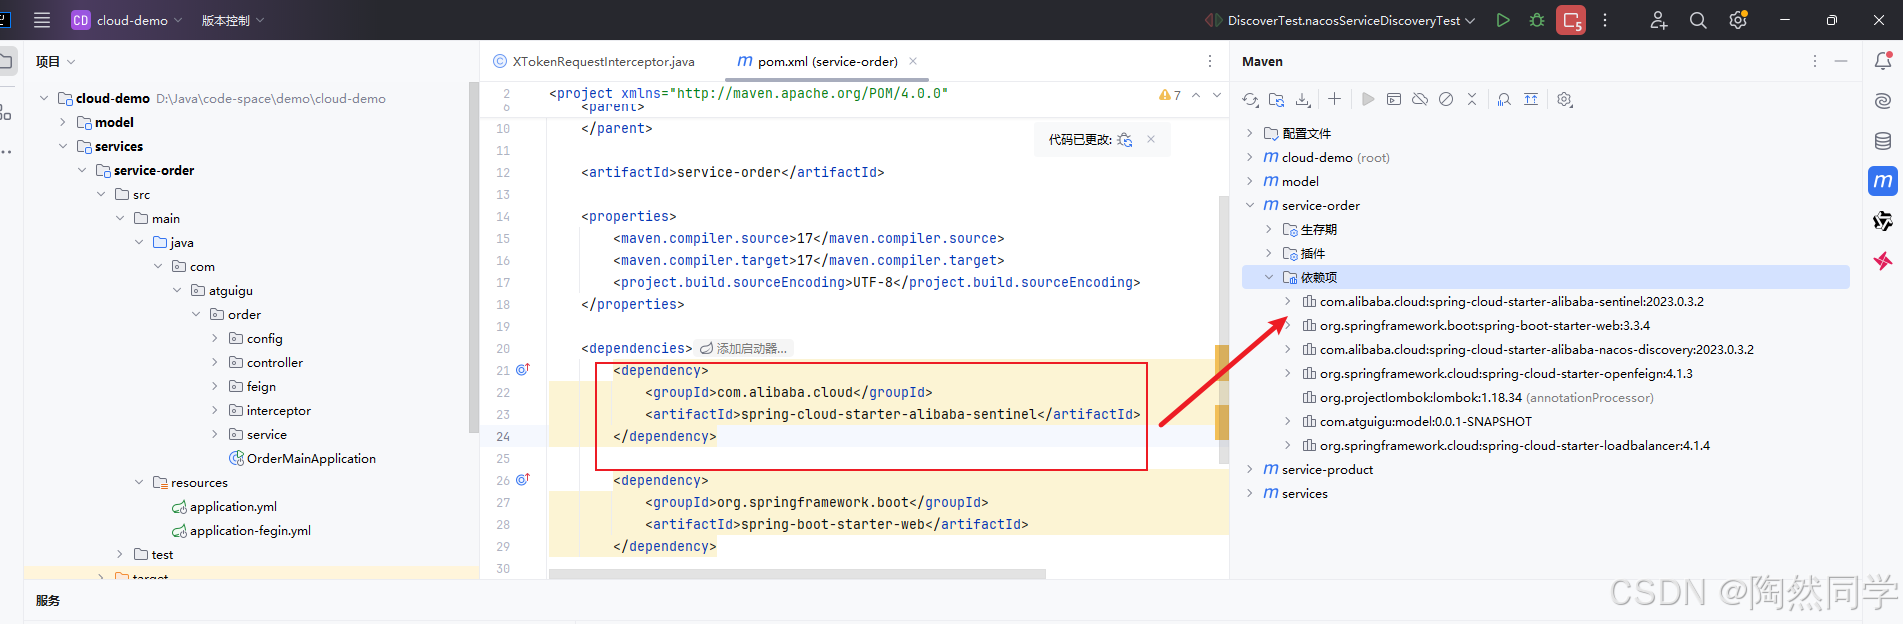Click the project tree vertical scrollbar
1903x624 pixels.
coord(473,258)
